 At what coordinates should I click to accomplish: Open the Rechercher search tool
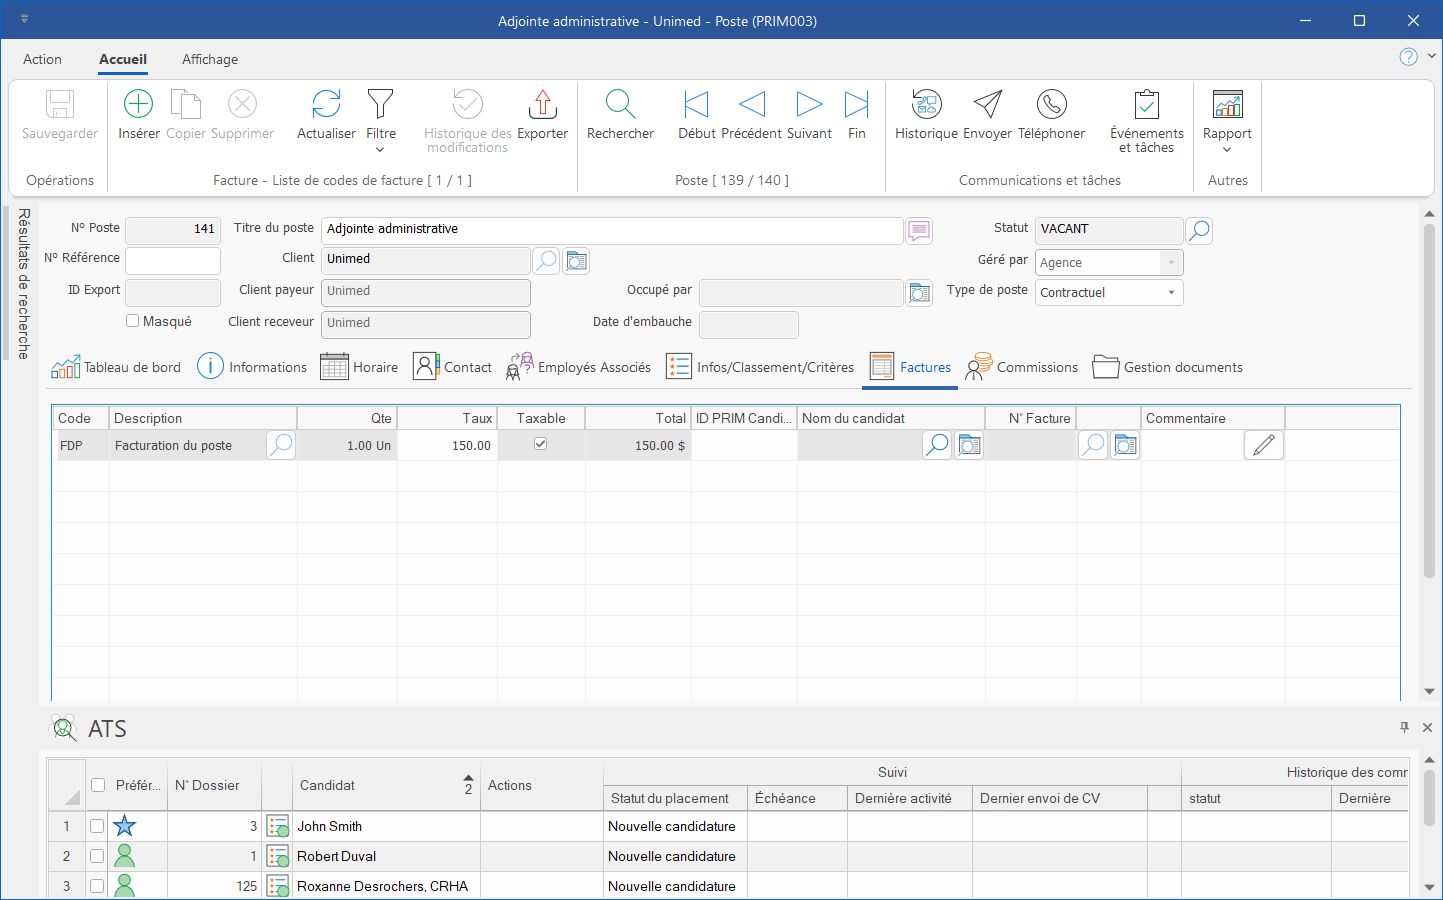point(620,105)
